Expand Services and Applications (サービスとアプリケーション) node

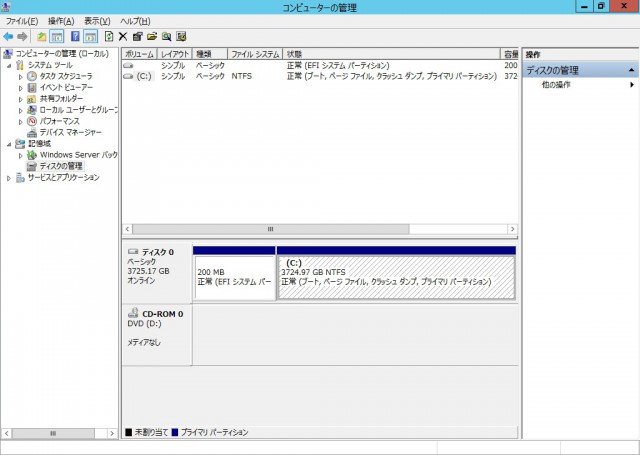9,178
